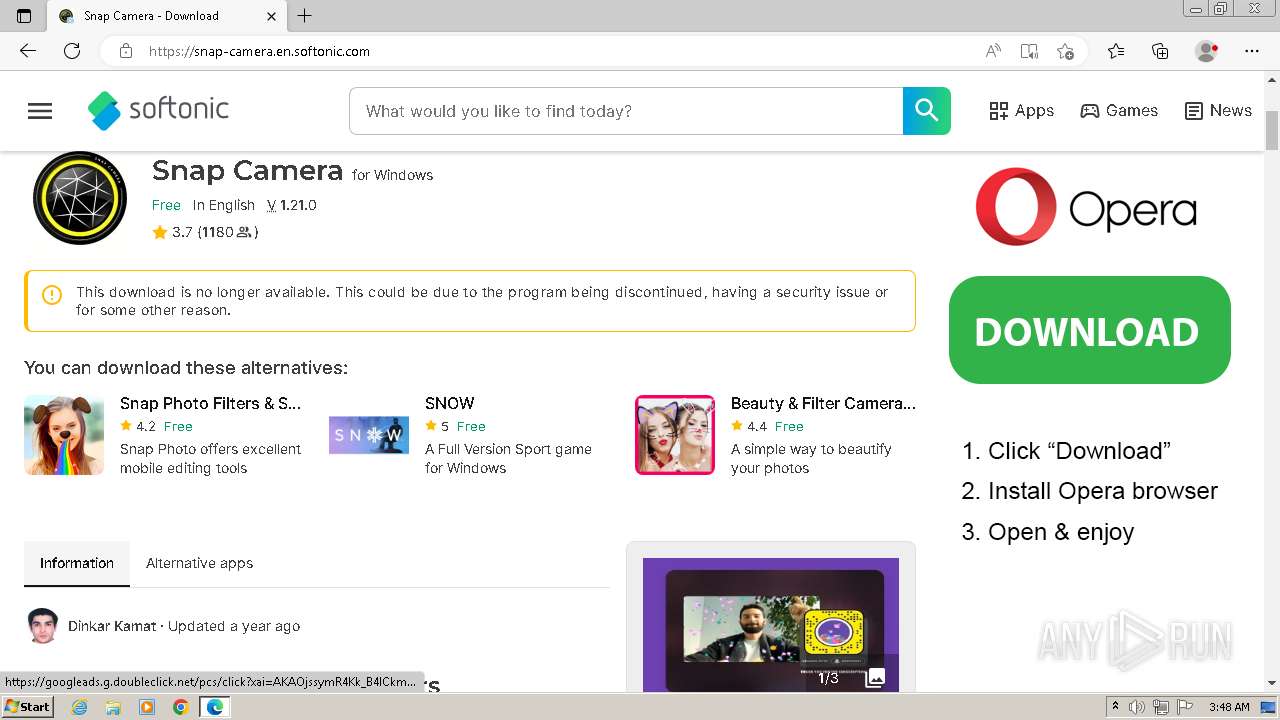Enter Immersive Reader mode
The height and width of the screenshot is (720, 1280).
pos(1029,51)
